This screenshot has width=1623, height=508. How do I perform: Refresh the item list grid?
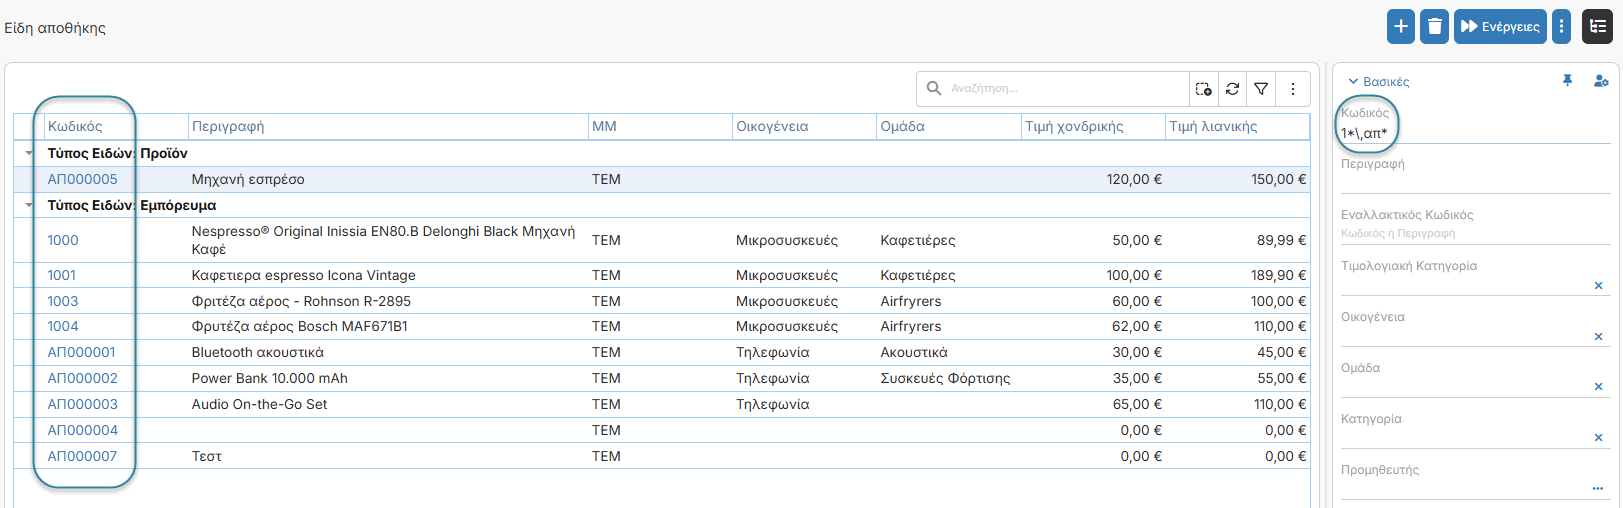[1232, 89]
